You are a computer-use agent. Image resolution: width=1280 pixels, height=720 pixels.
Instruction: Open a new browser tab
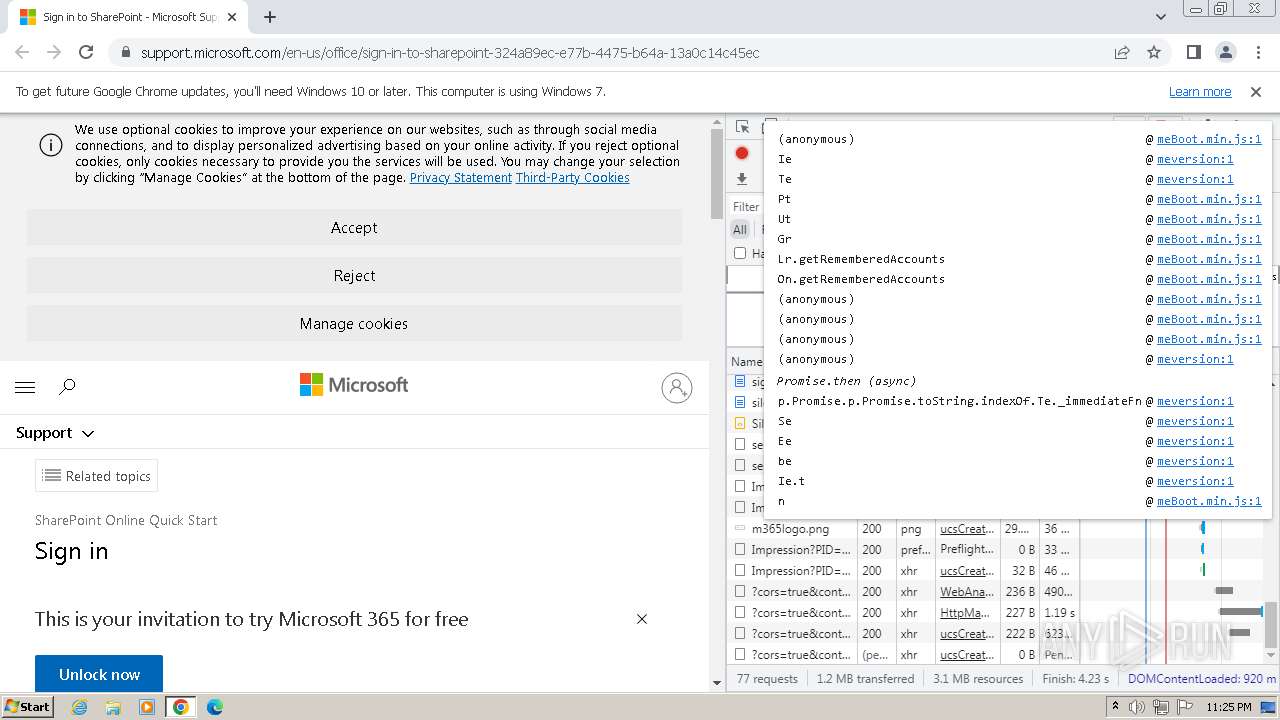point(270,17)
